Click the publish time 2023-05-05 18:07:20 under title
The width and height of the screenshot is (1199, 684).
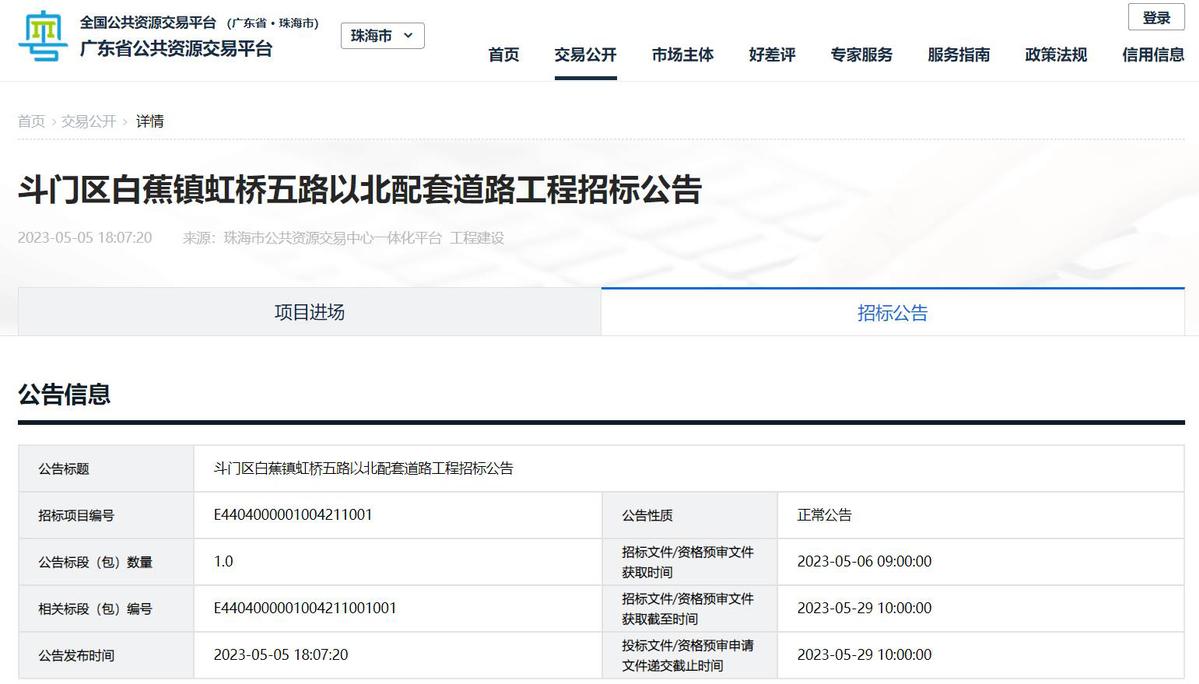point(85,238)
